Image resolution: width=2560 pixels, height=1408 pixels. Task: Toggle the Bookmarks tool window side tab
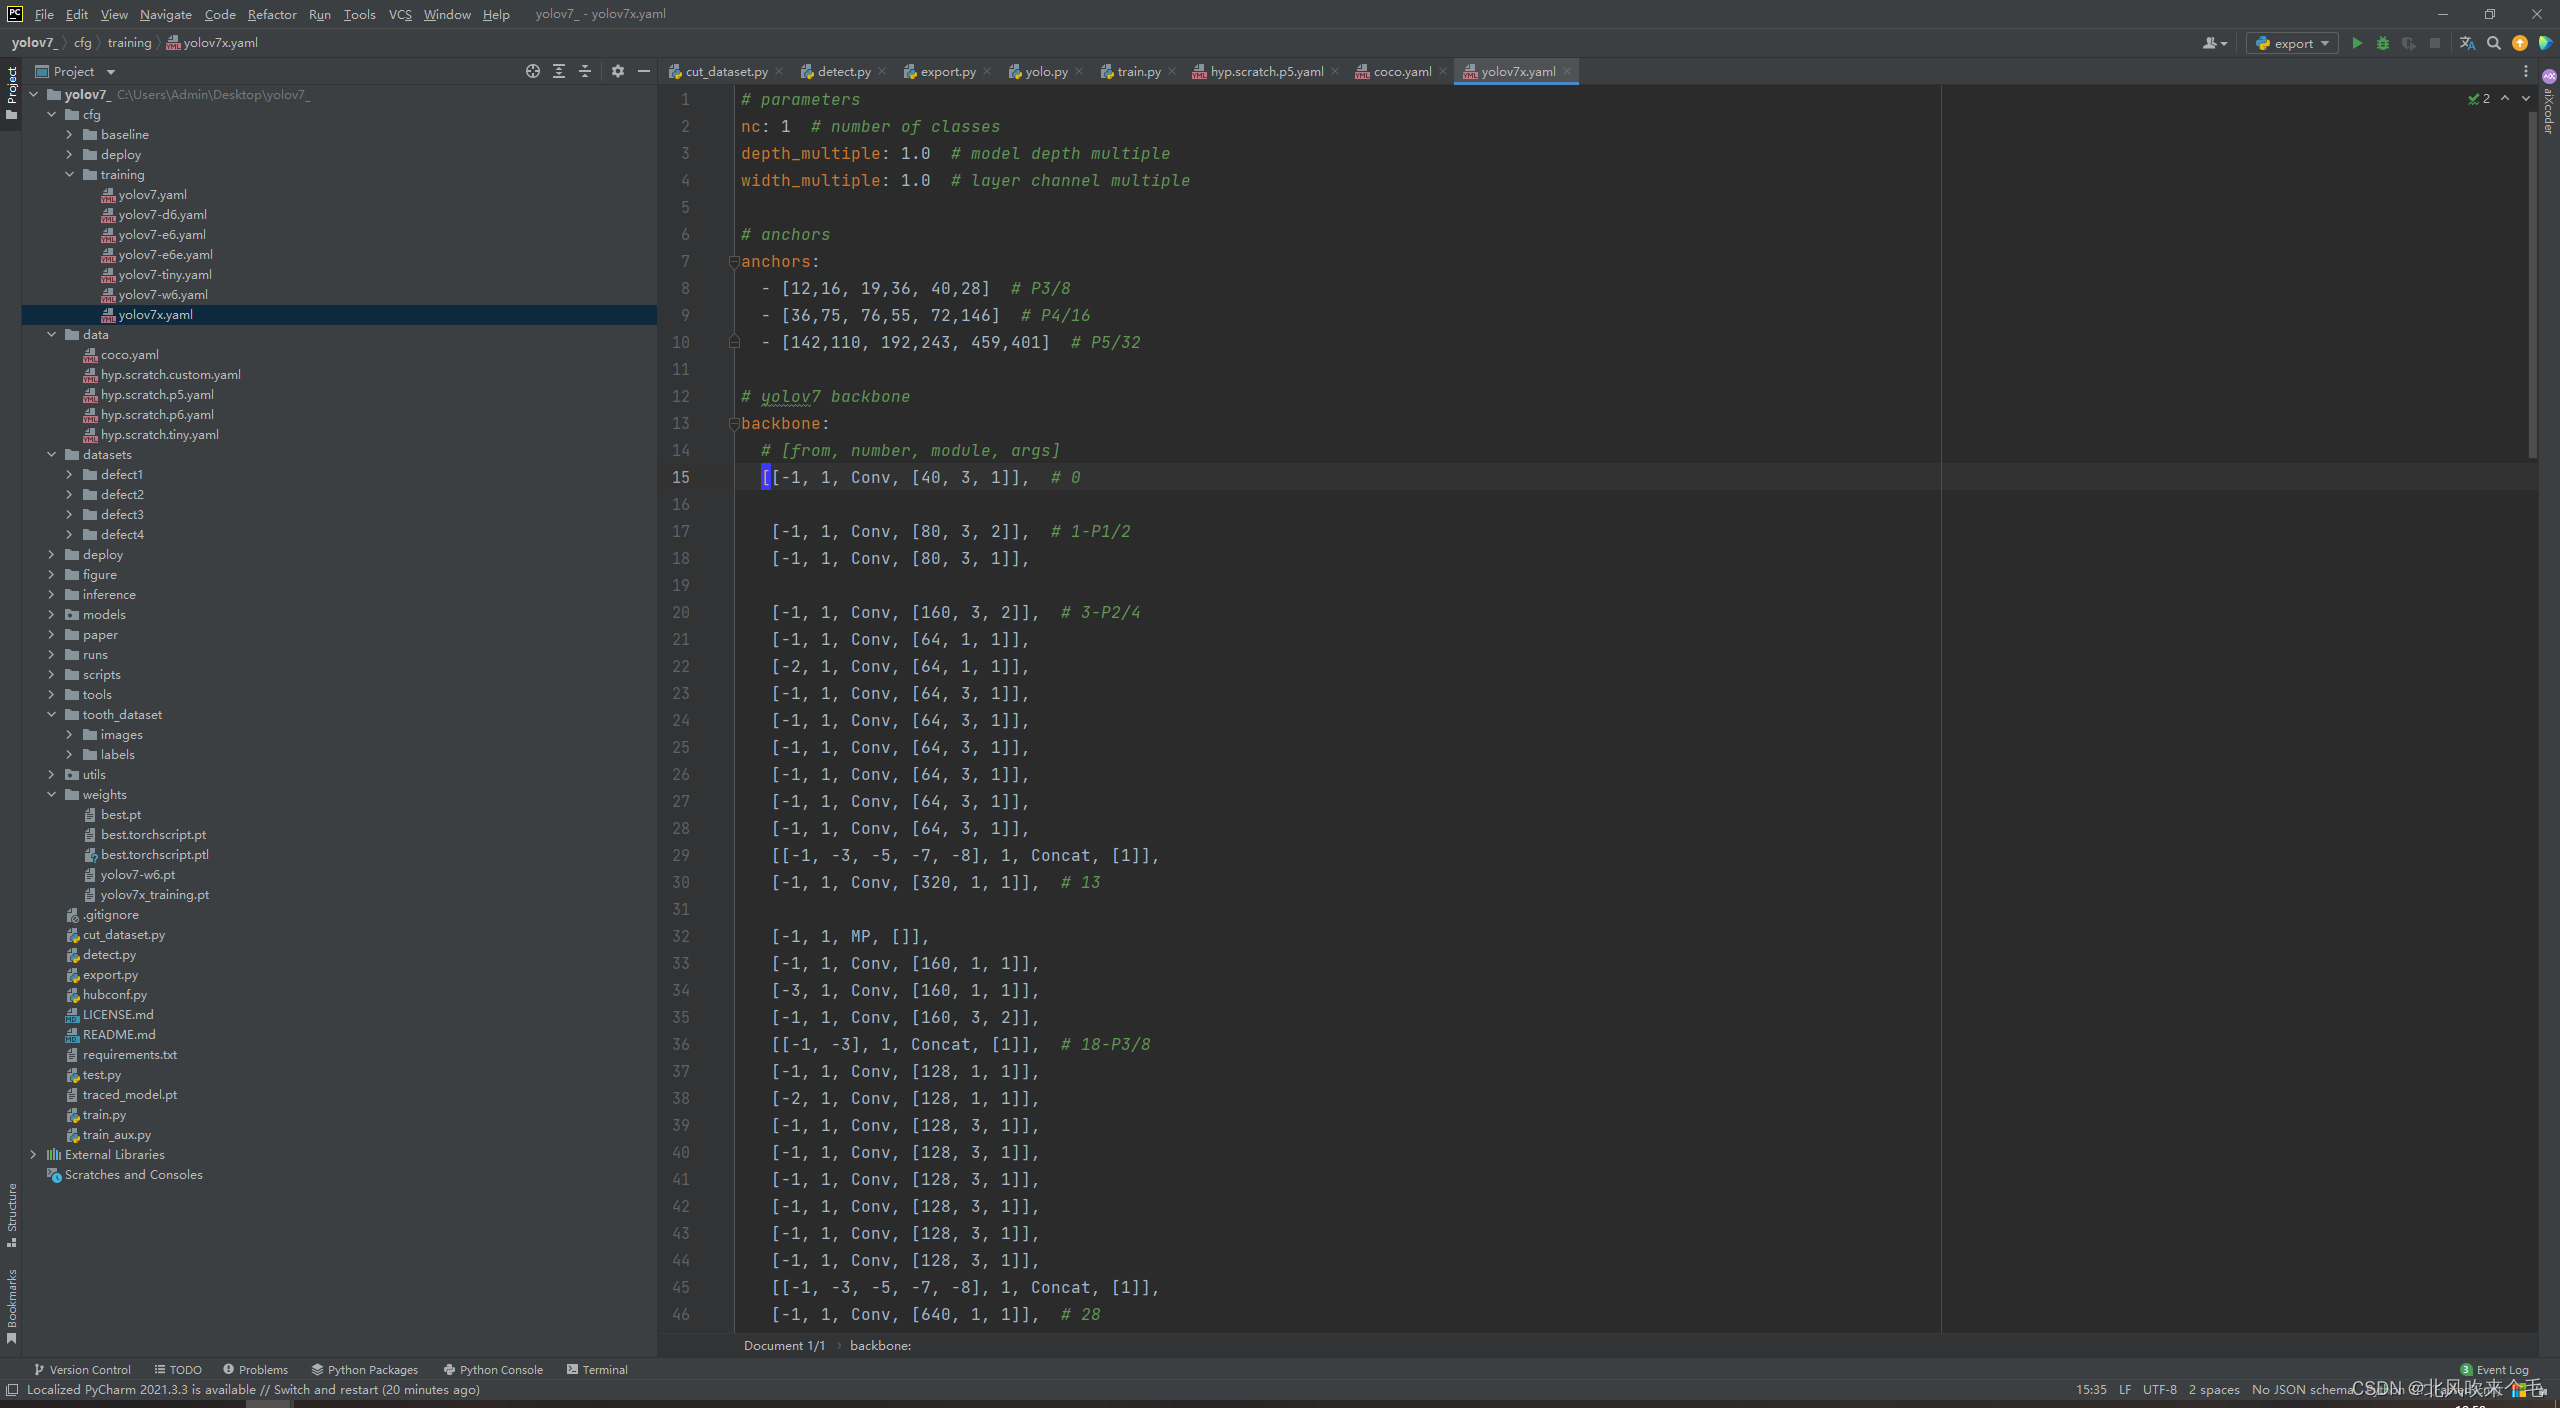[11, 1305]
